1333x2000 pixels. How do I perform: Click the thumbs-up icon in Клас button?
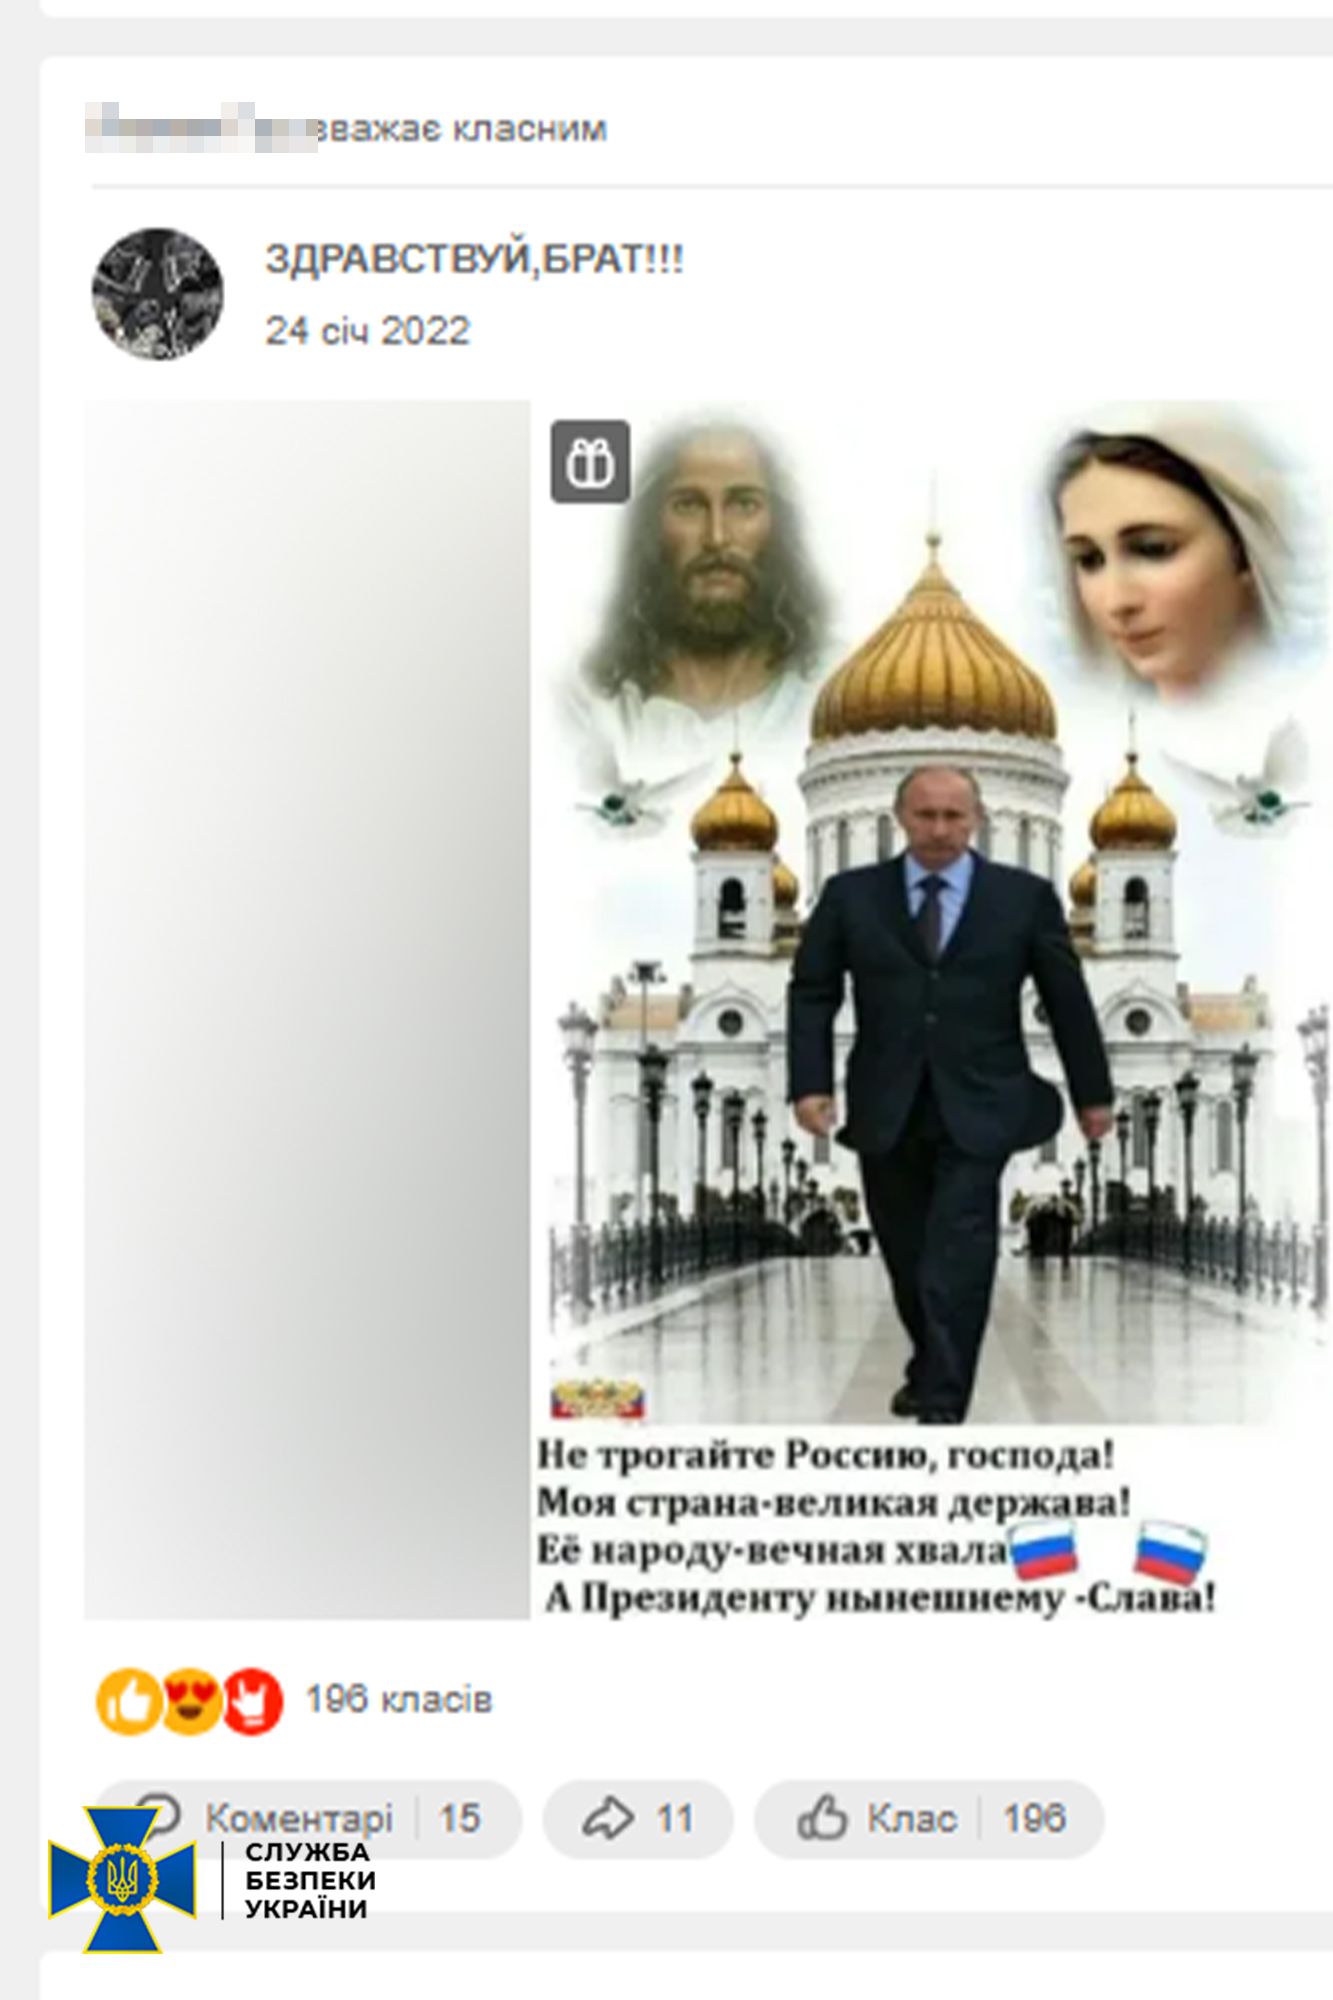click(x=822, y=1817)
